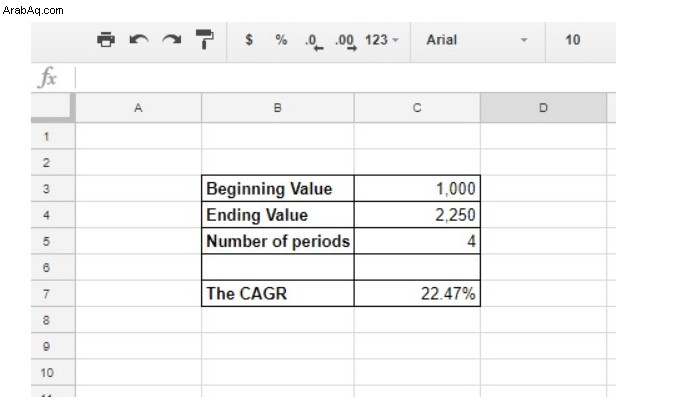Click into the fx formula bar

coord(345,77)
